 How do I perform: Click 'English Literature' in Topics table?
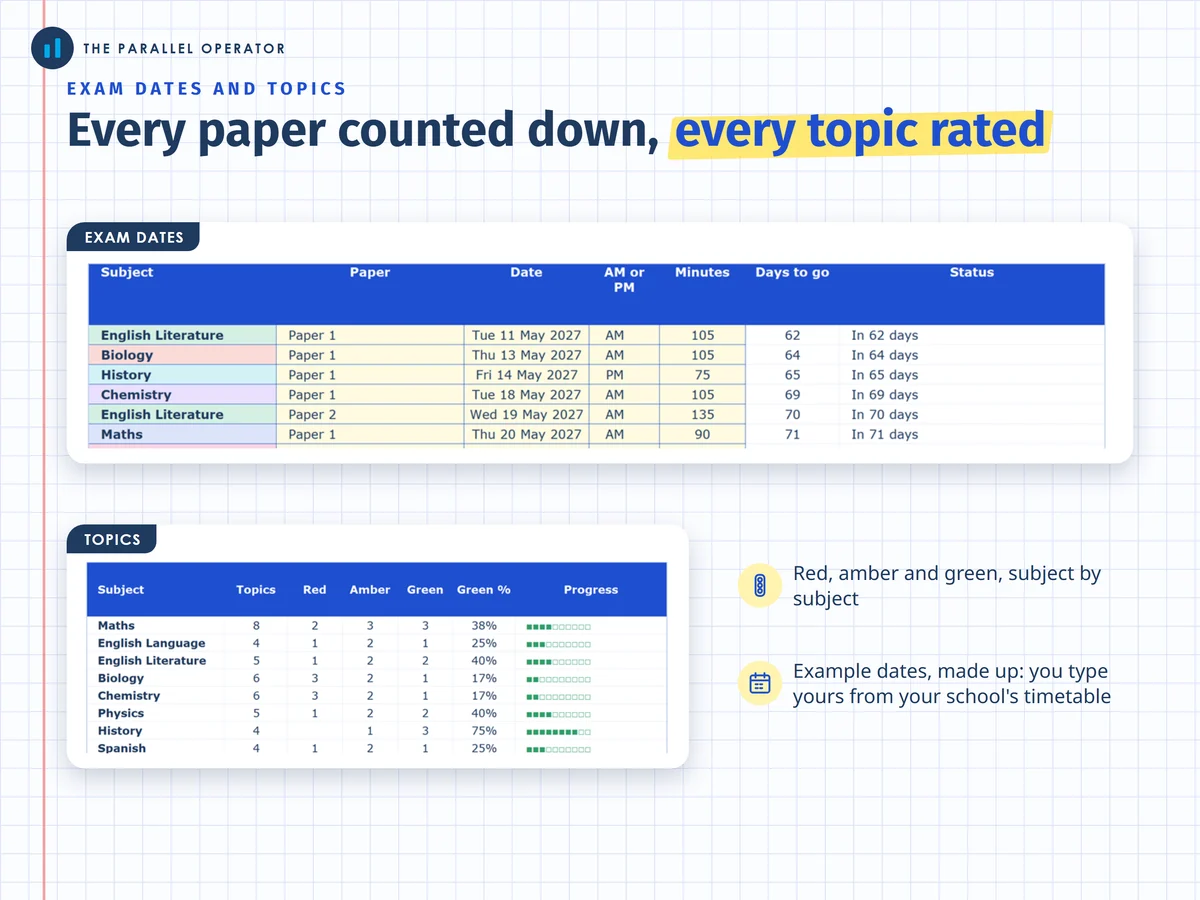[152, 661]
